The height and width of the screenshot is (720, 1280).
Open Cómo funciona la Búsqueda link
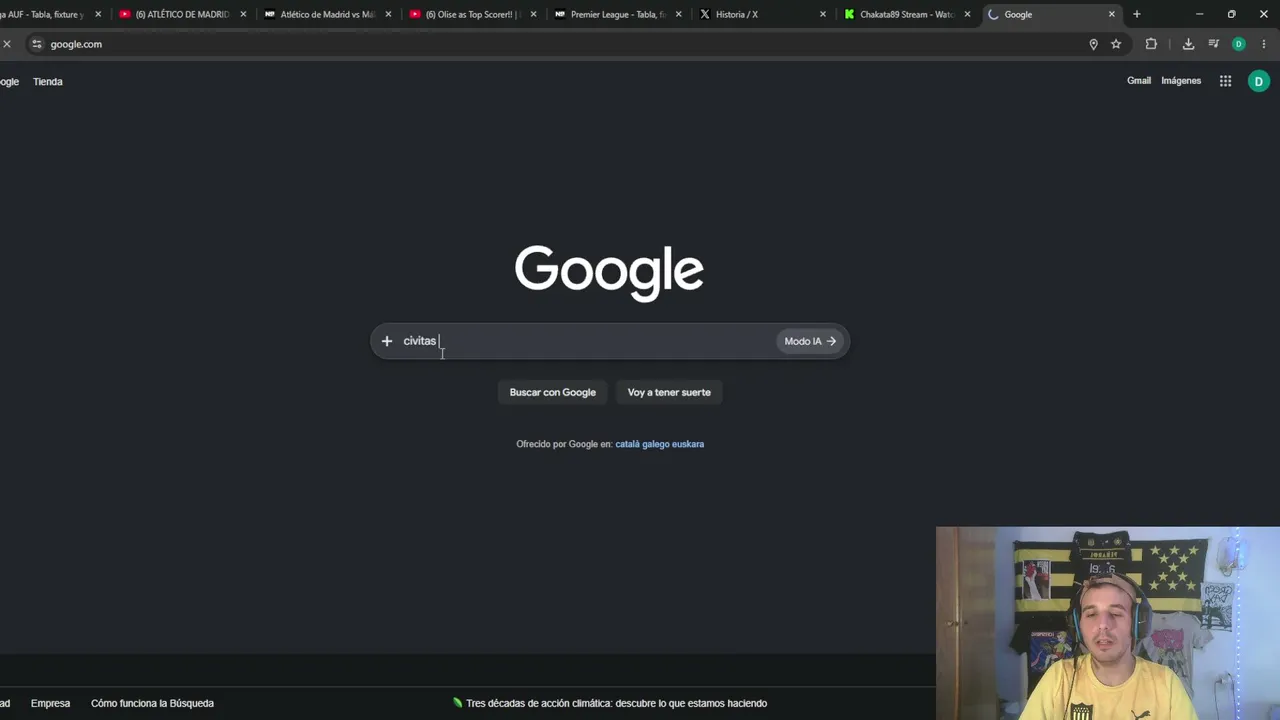pos(152,703)
